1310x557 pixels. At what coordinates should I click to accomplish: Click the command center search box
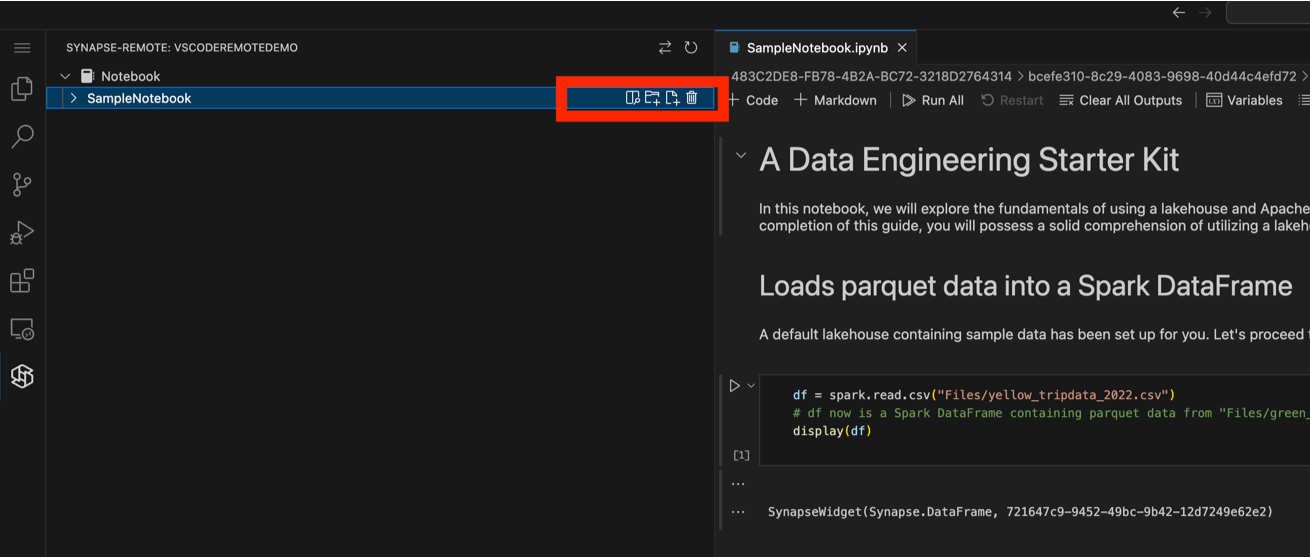(1268, 12)
